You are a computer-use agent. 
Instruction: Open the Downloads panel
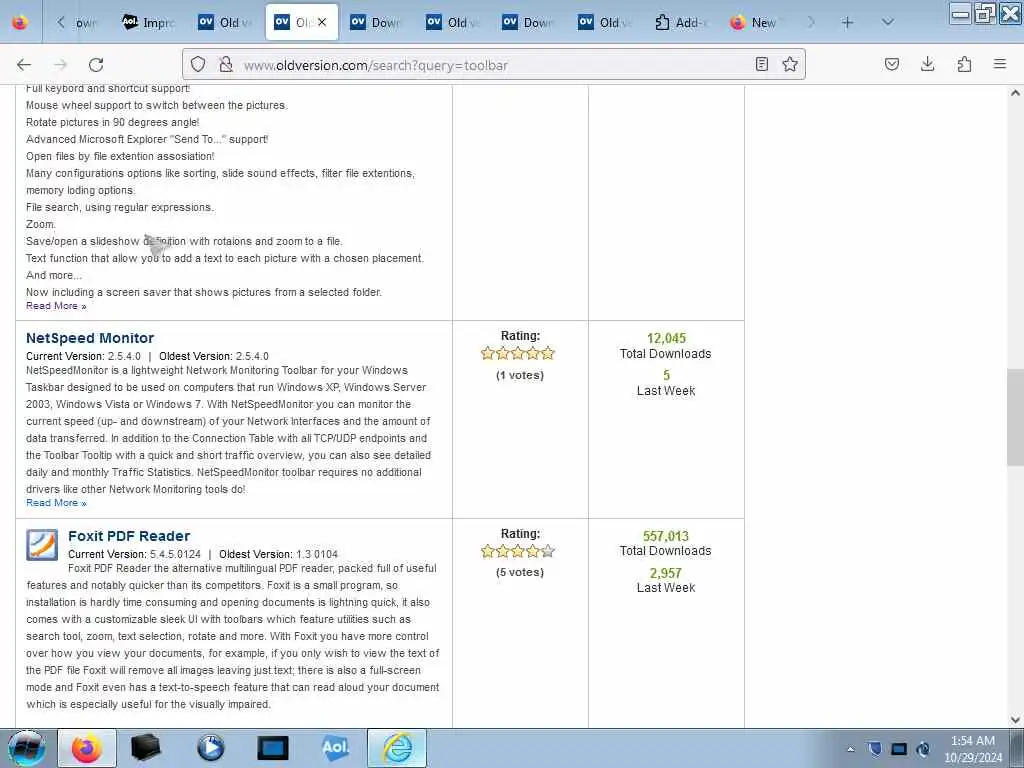pyautogui.click(x=928, y=64)
